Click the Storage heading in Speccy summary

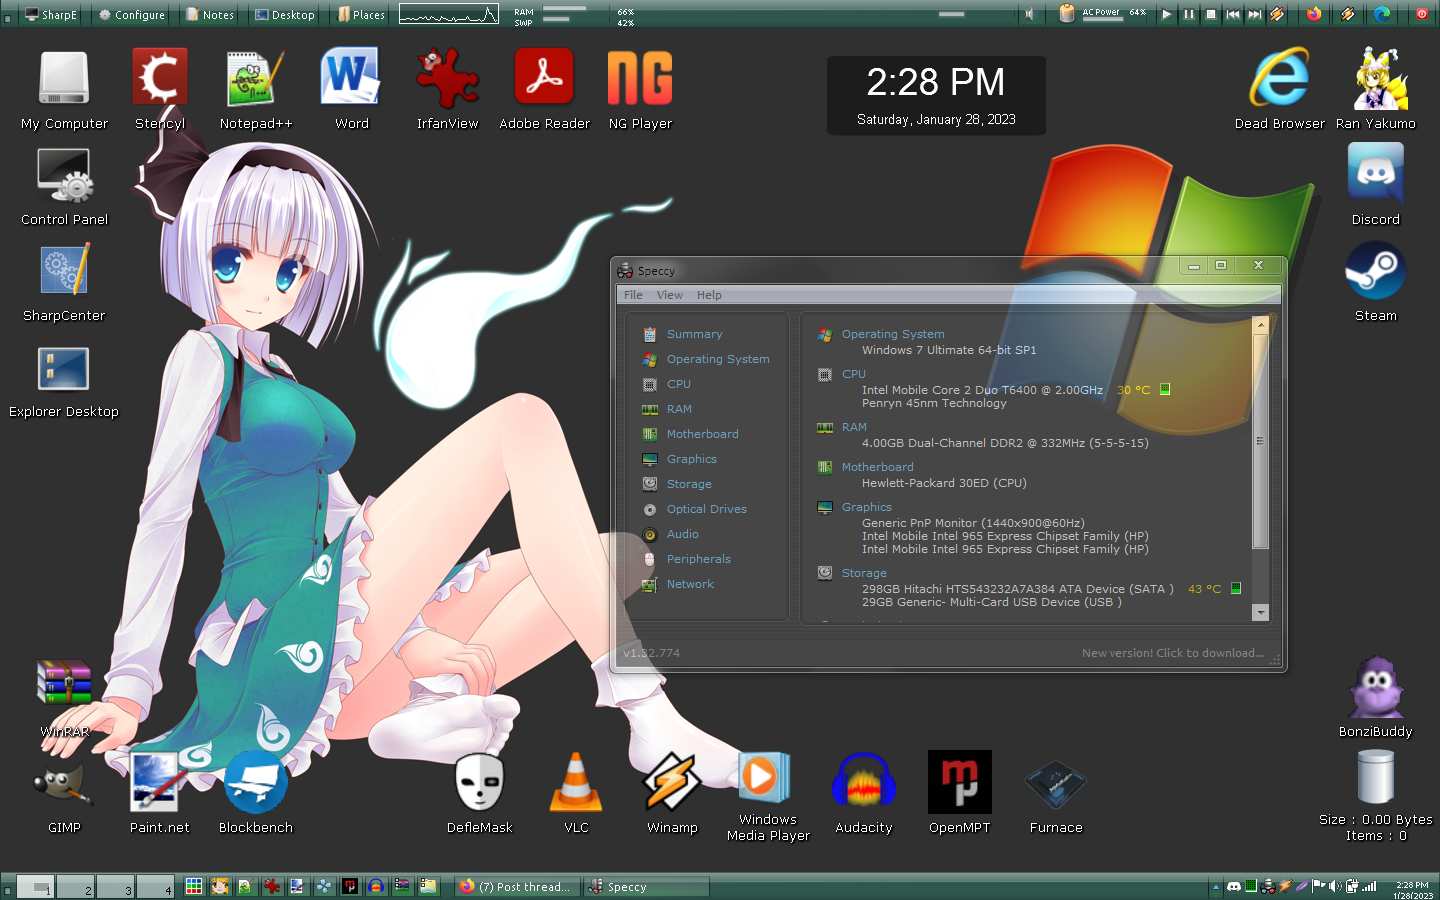864,573
